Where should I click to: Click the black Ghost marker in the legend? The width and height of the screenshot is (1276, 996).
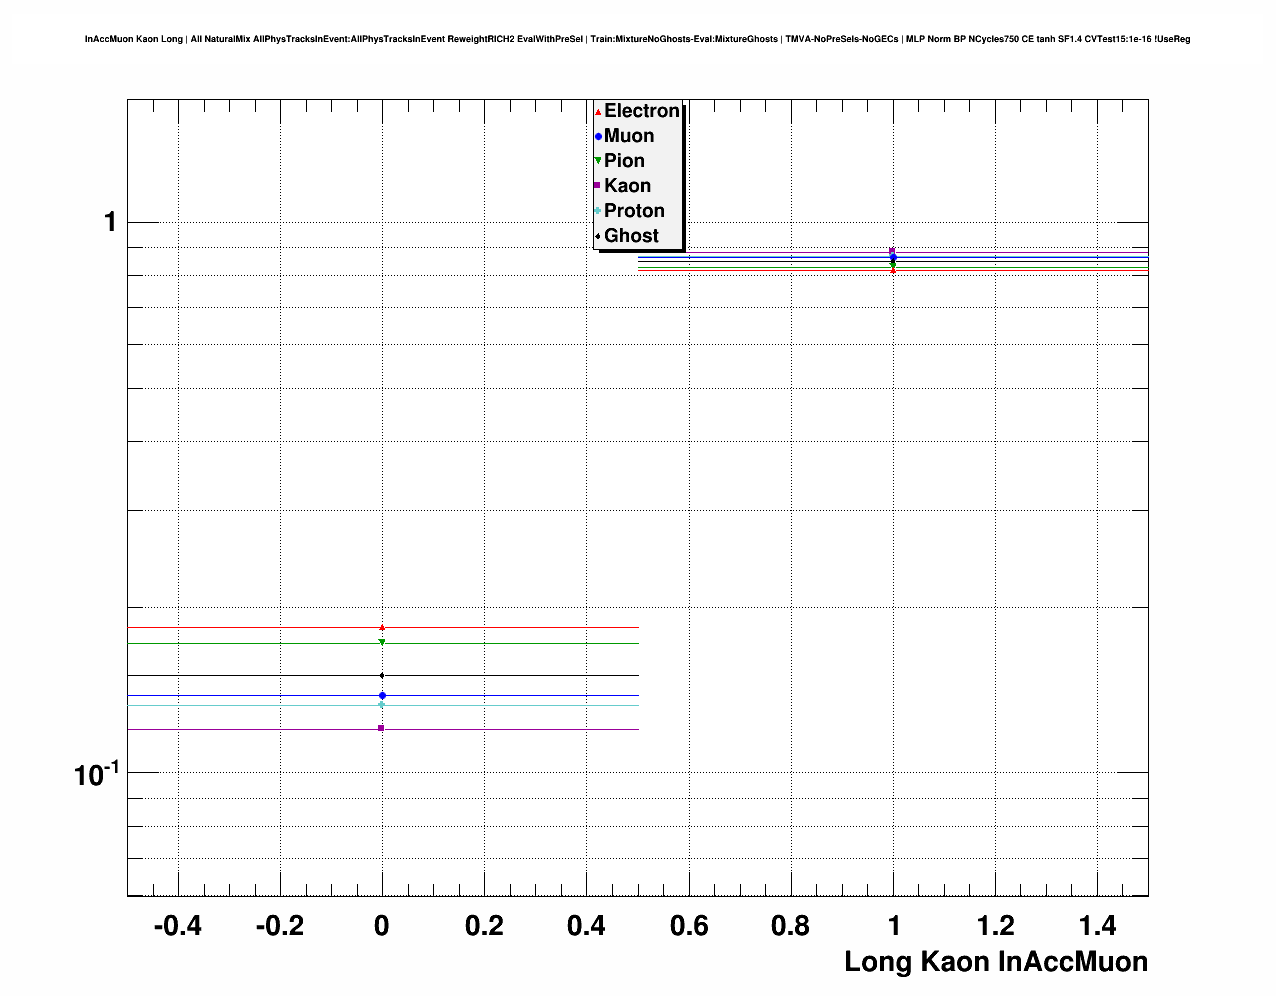598,236
